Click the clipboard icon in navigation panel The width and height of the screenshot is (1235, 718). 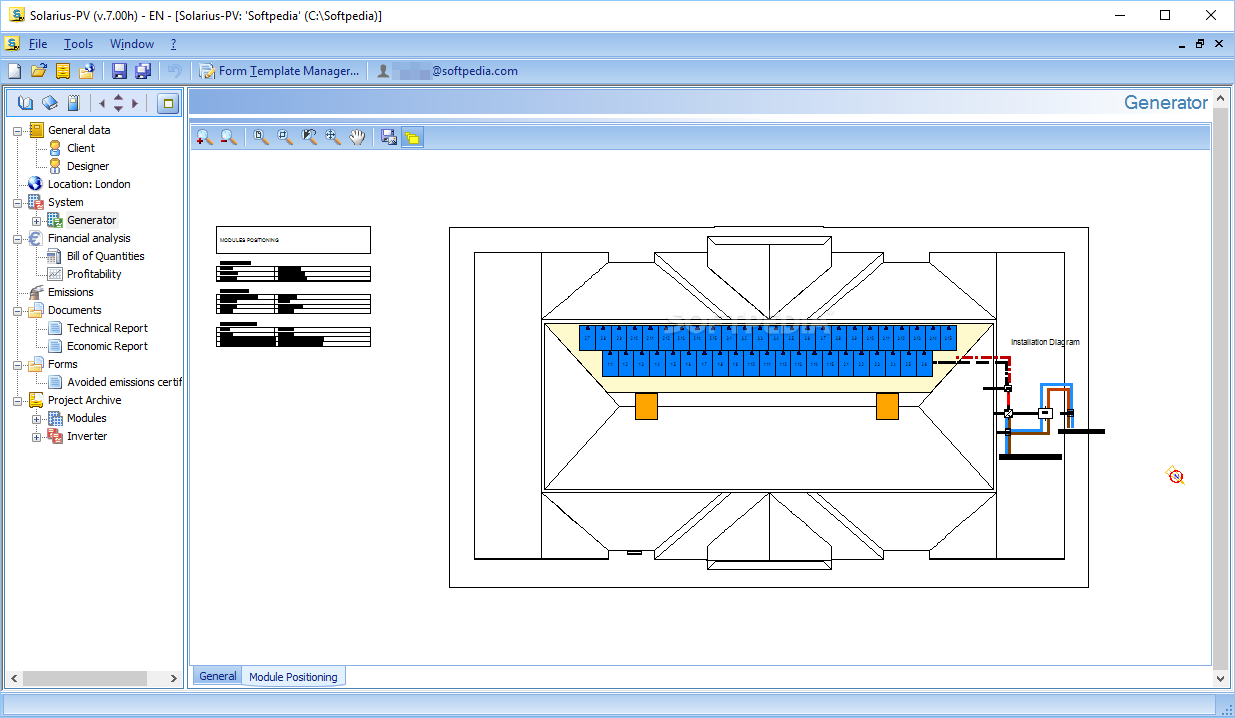[73, 103]
